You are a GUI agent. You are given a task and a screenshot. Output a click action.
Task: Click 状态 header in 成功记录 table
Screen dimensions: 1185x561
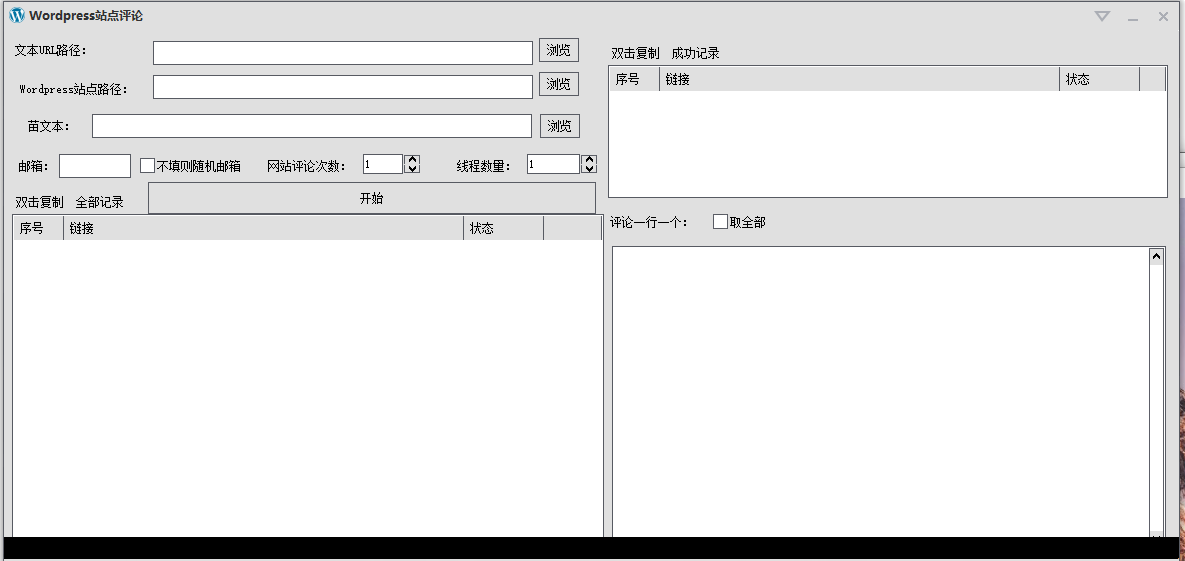(1100, 79)
